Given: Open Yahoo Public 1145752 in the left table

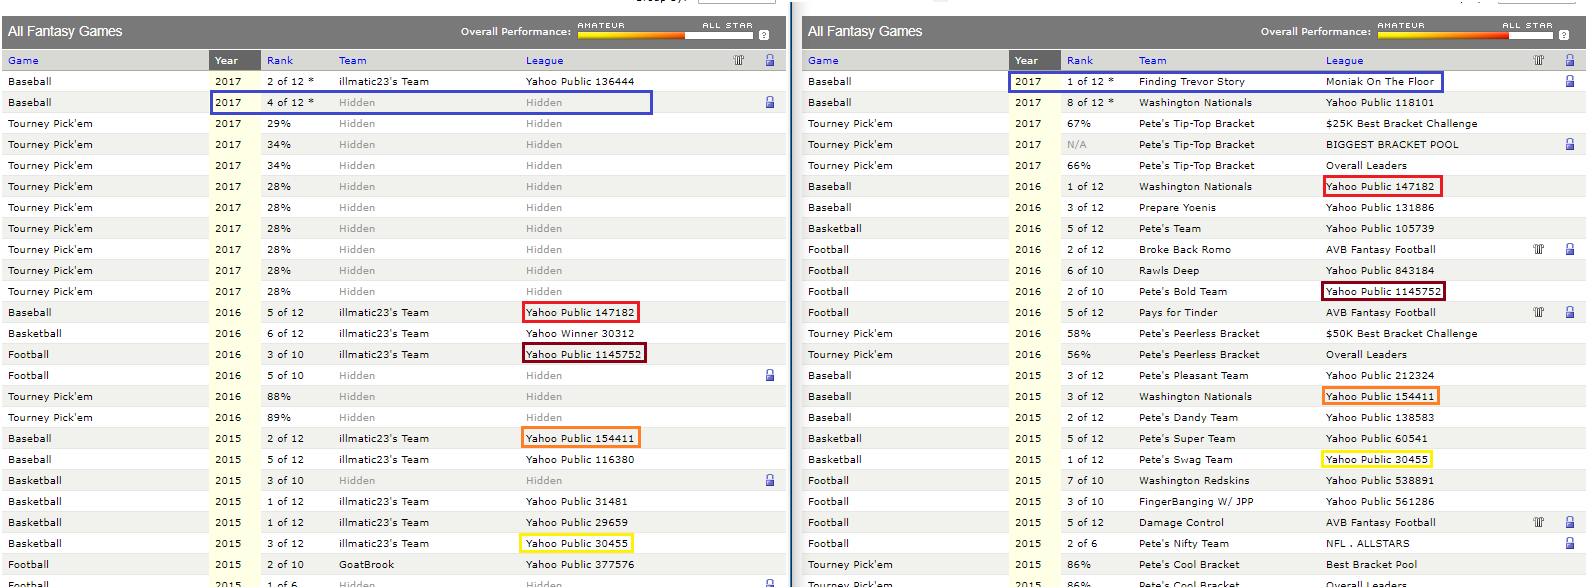Looking at the screenshot, I should pos(584,355).
